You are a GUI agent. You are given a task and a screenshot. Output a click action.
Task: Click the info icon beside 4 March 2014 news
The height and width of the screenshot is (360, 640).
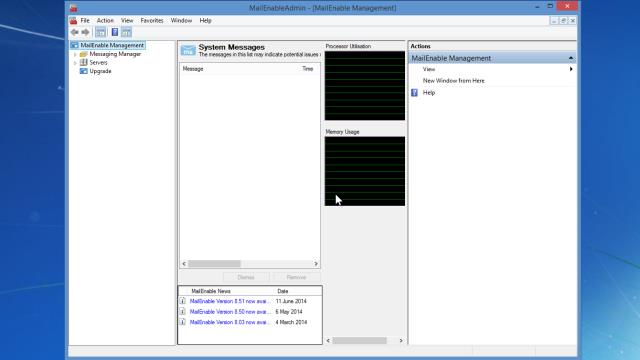click(182, 322)
